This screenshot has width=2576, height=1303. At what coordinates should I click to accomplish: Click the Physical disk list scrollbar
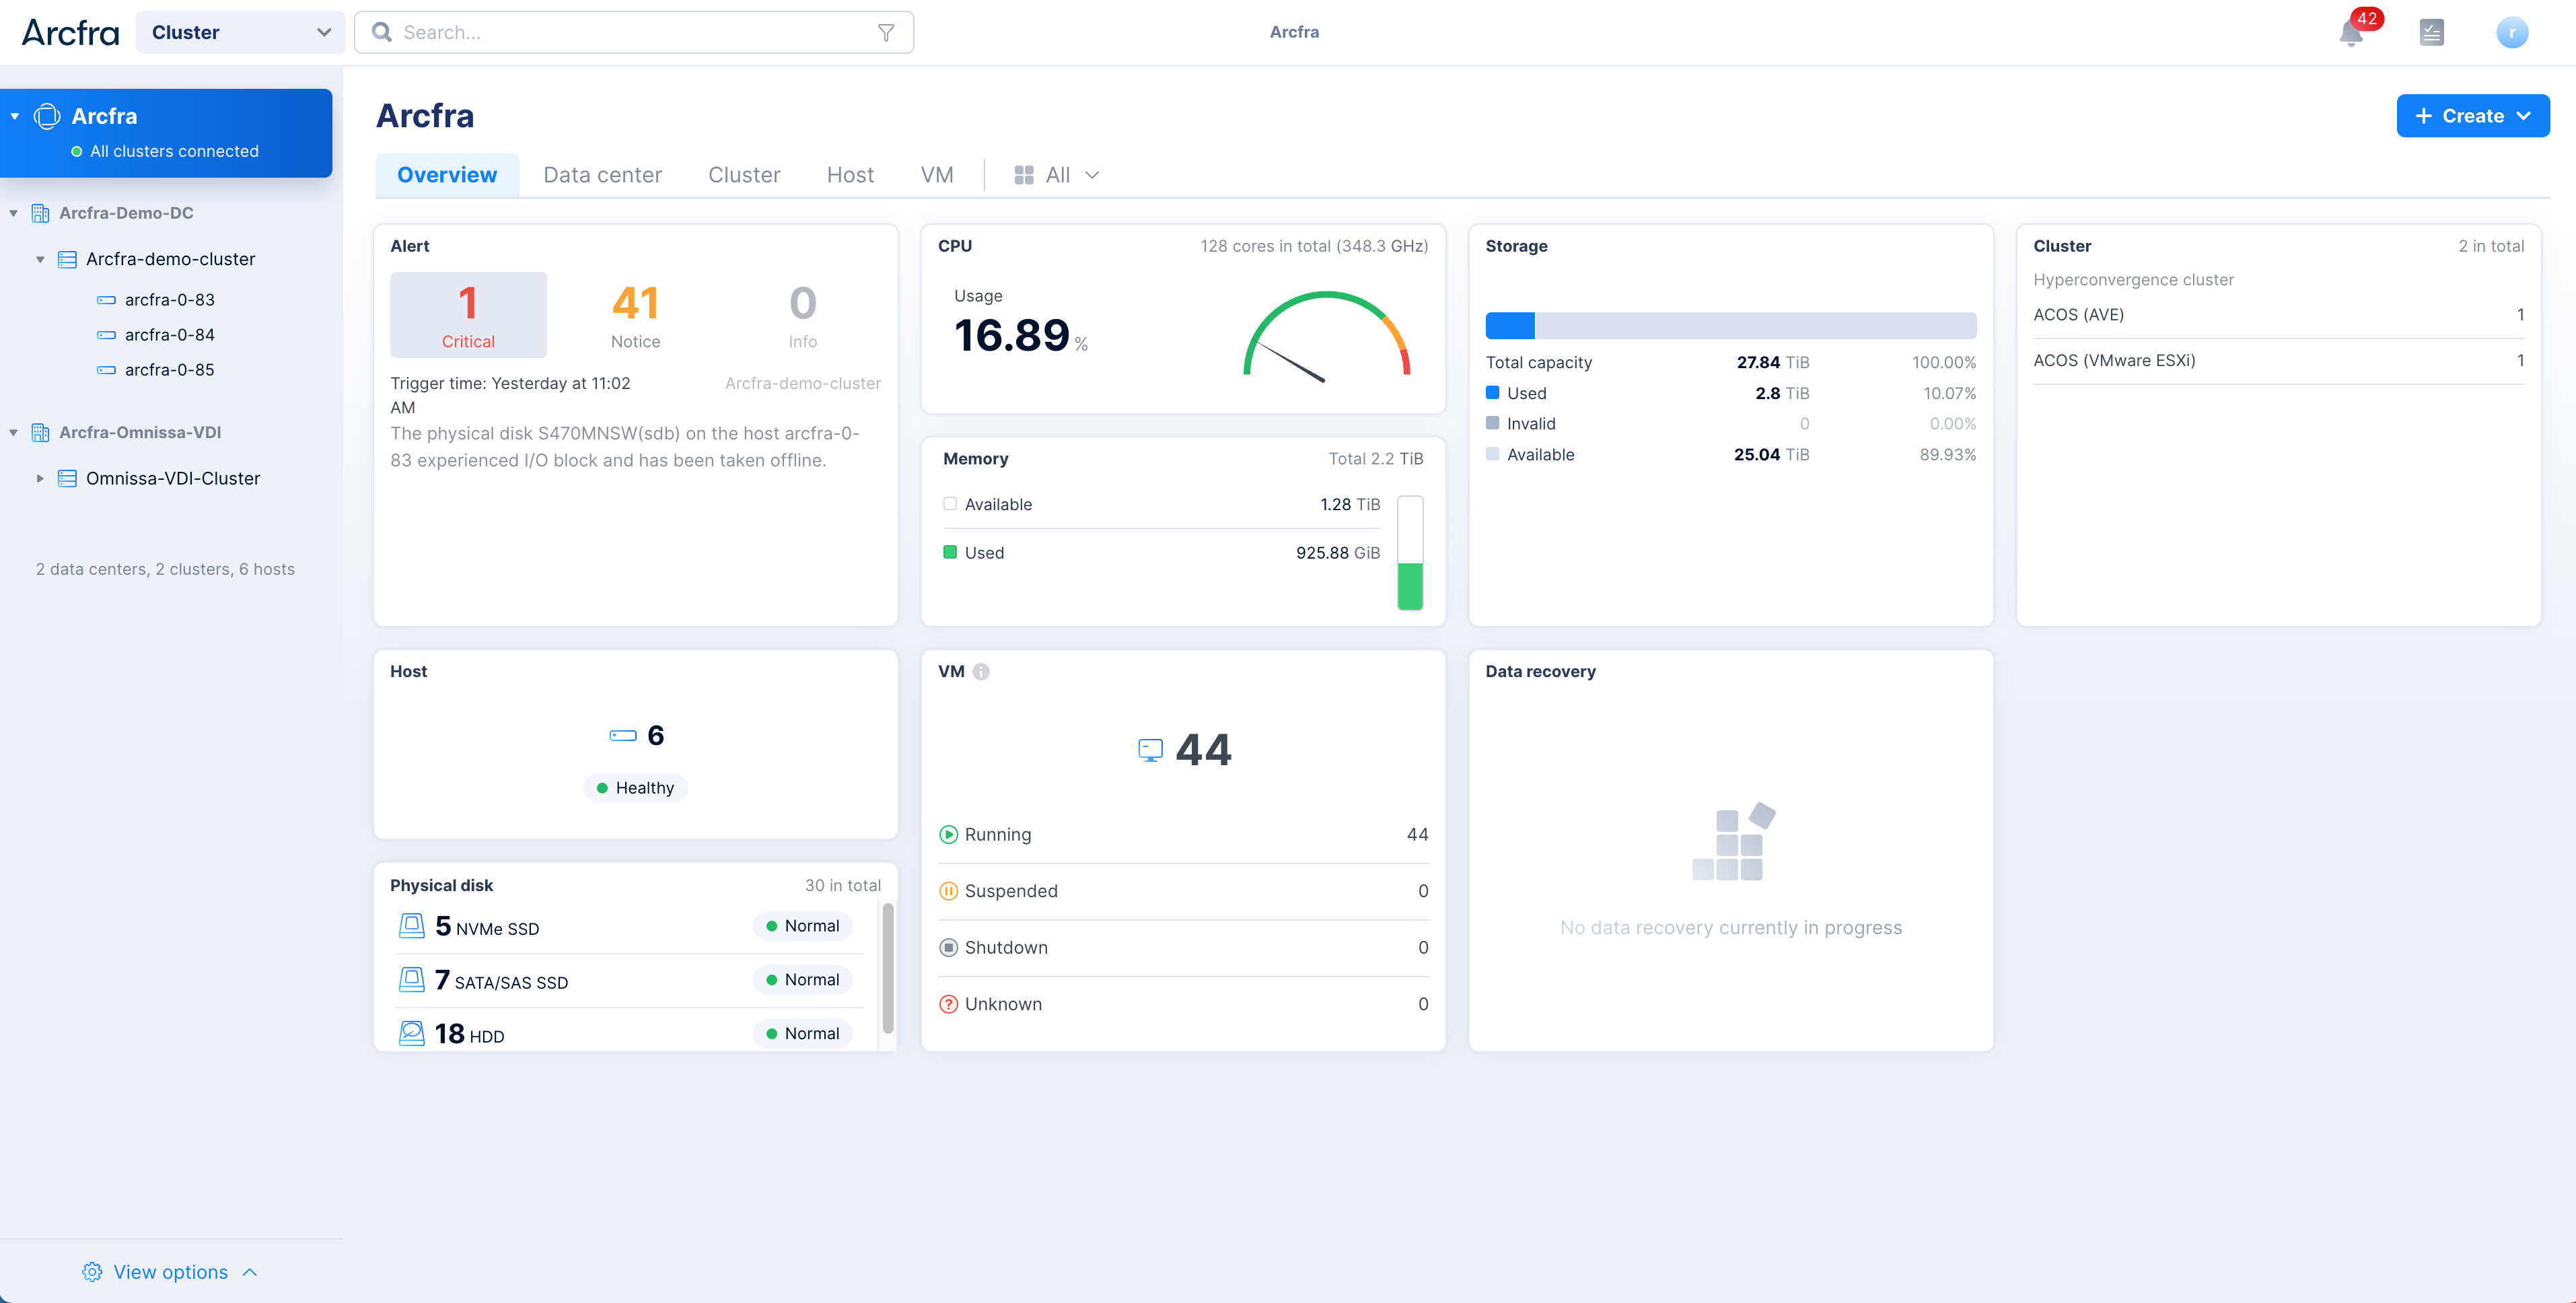[887, 968]
